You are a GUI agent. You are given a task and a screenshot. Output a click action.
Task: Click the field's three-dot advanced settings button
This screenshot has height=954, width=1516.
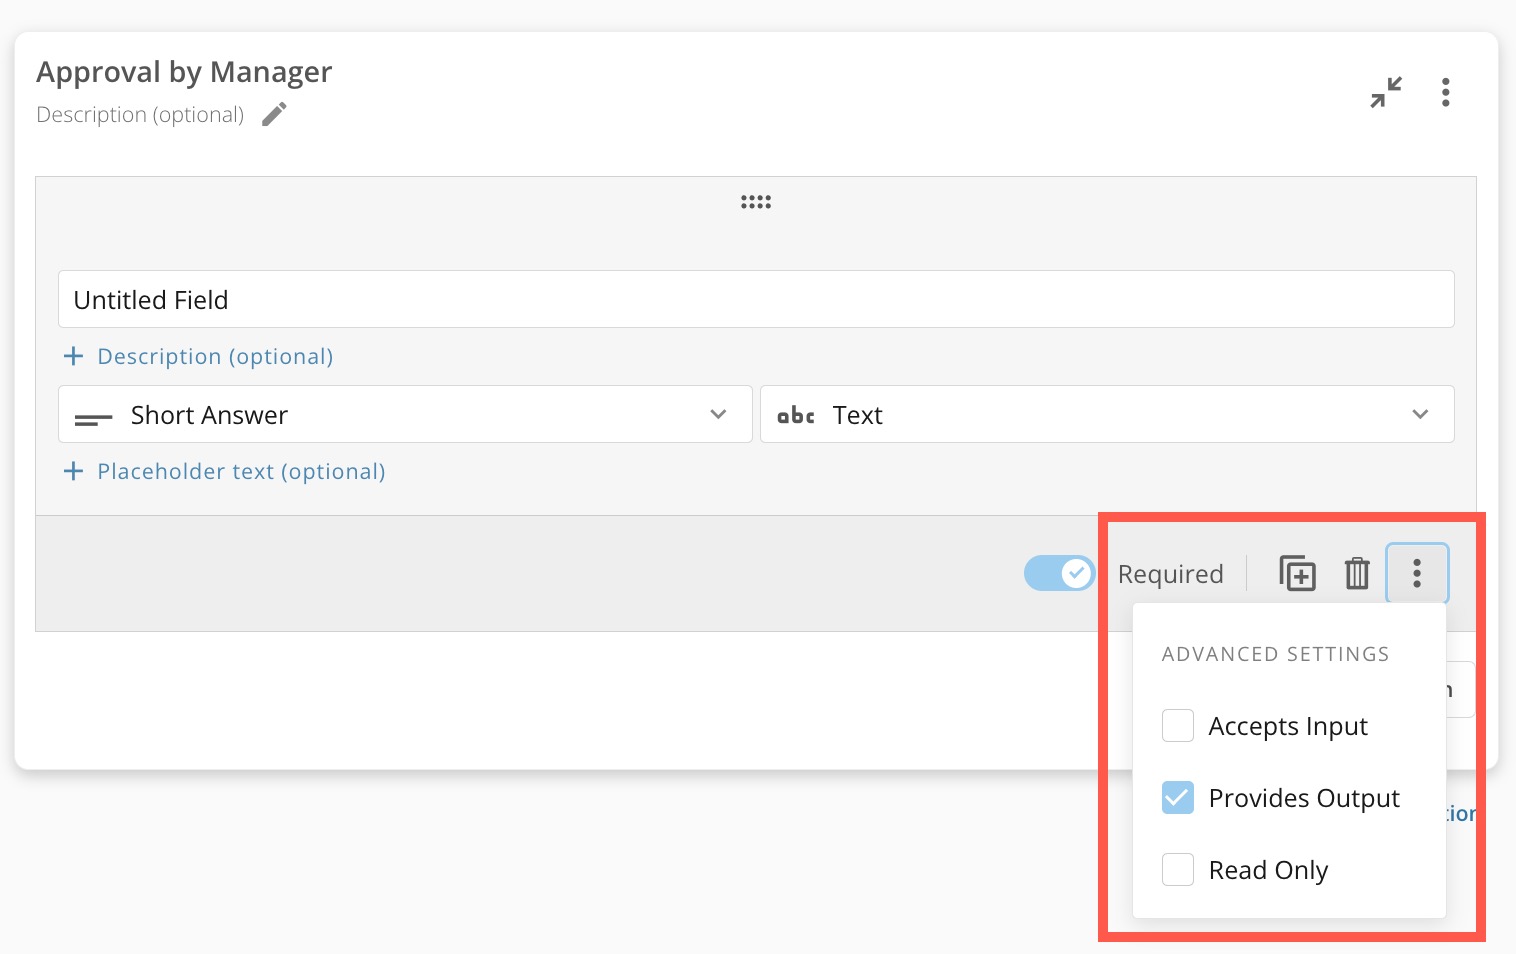(1416, 573)
